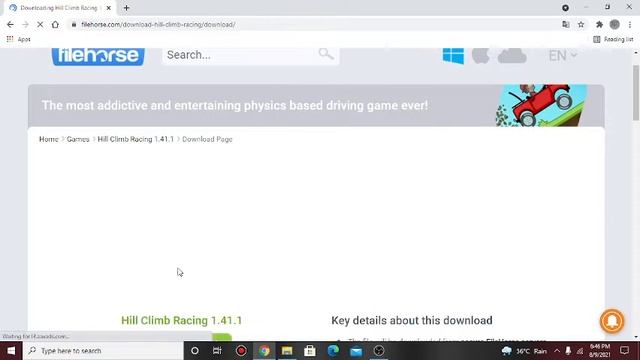Click the orange notification bell button

(612, 321)
